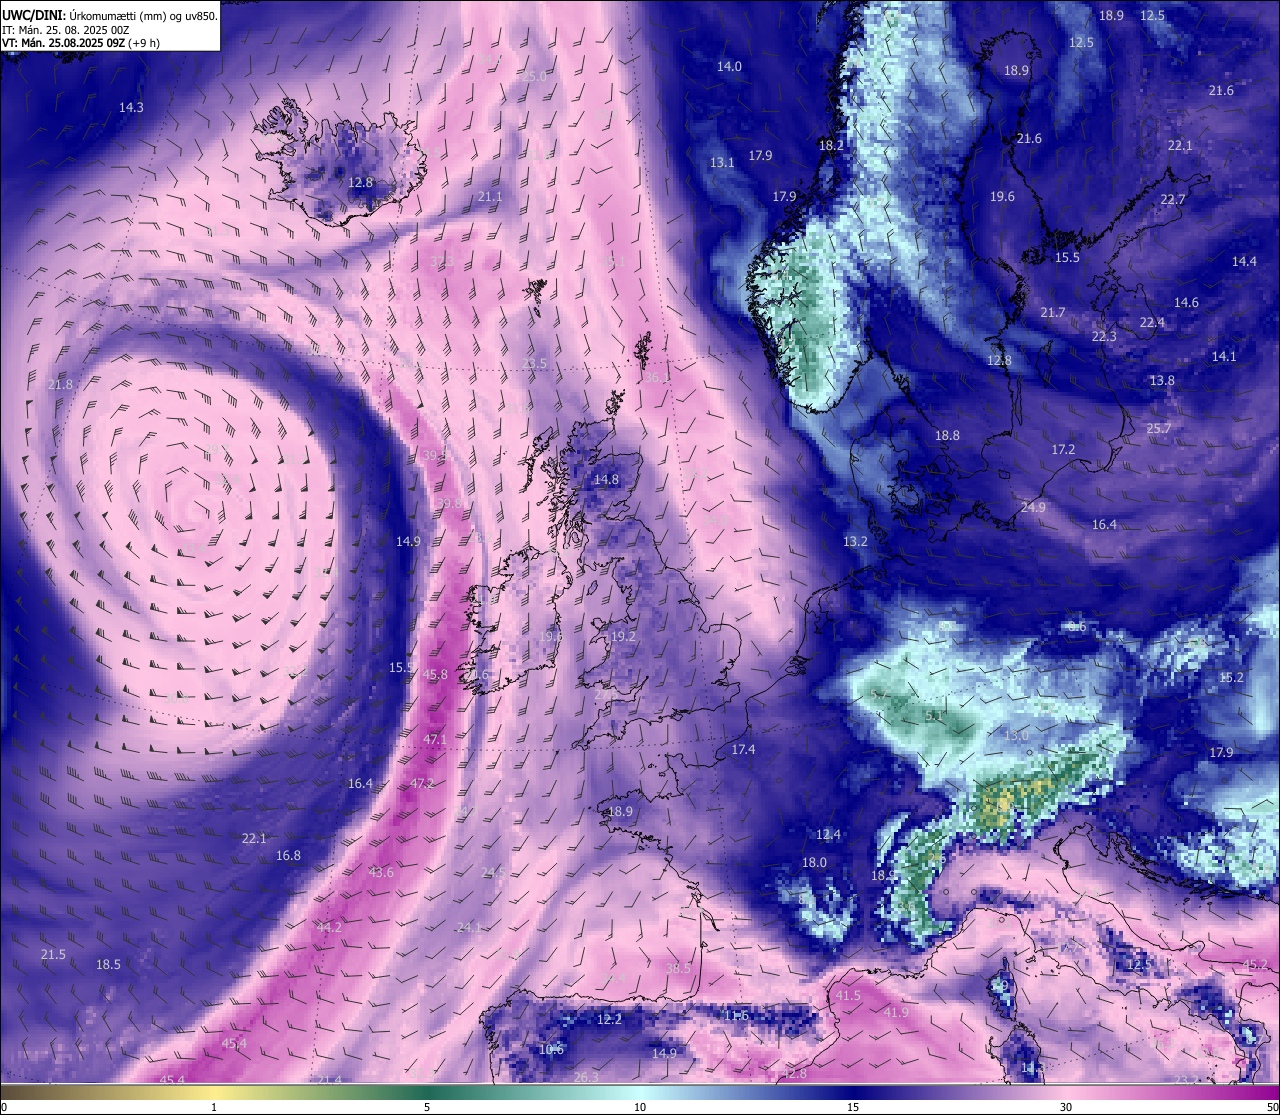Click the value '13.1' on the map
Image resolution: width=1280 pixels, height=1115 pixels.
722,163
